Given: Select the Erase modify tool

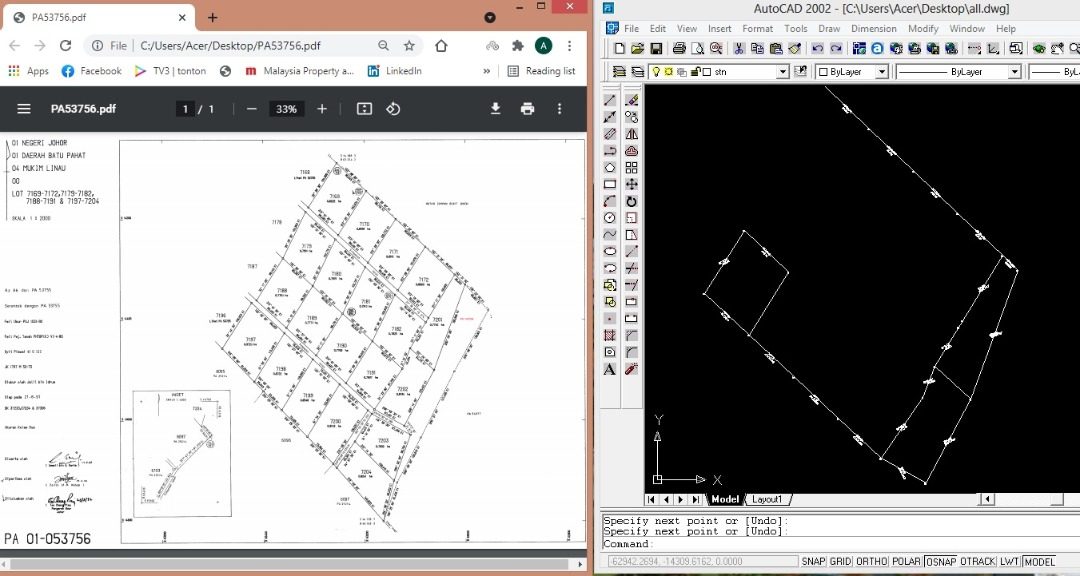Looking at the screenshot, I should pyautogui.click(x=632, y=100).
